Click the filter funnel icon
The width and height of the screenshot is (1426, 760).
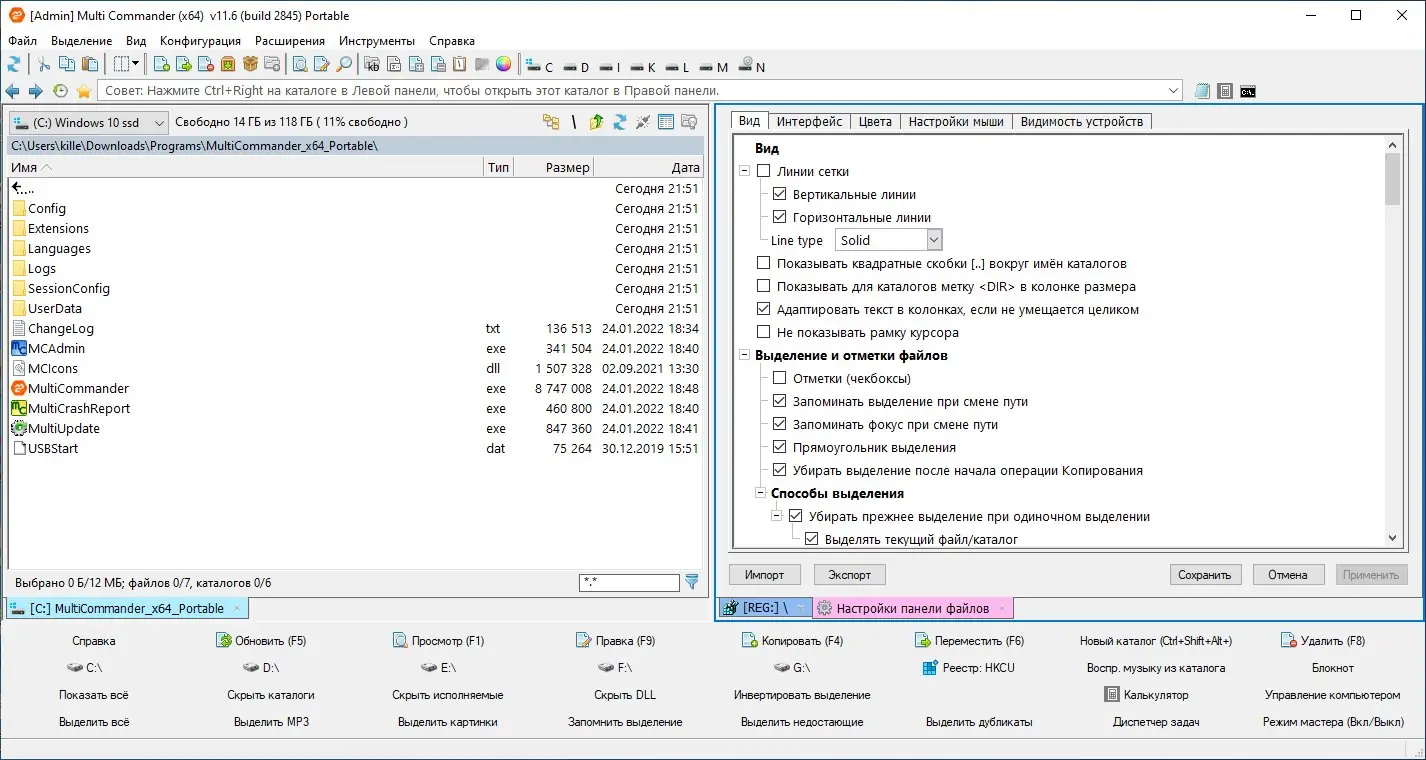(691, 582)
